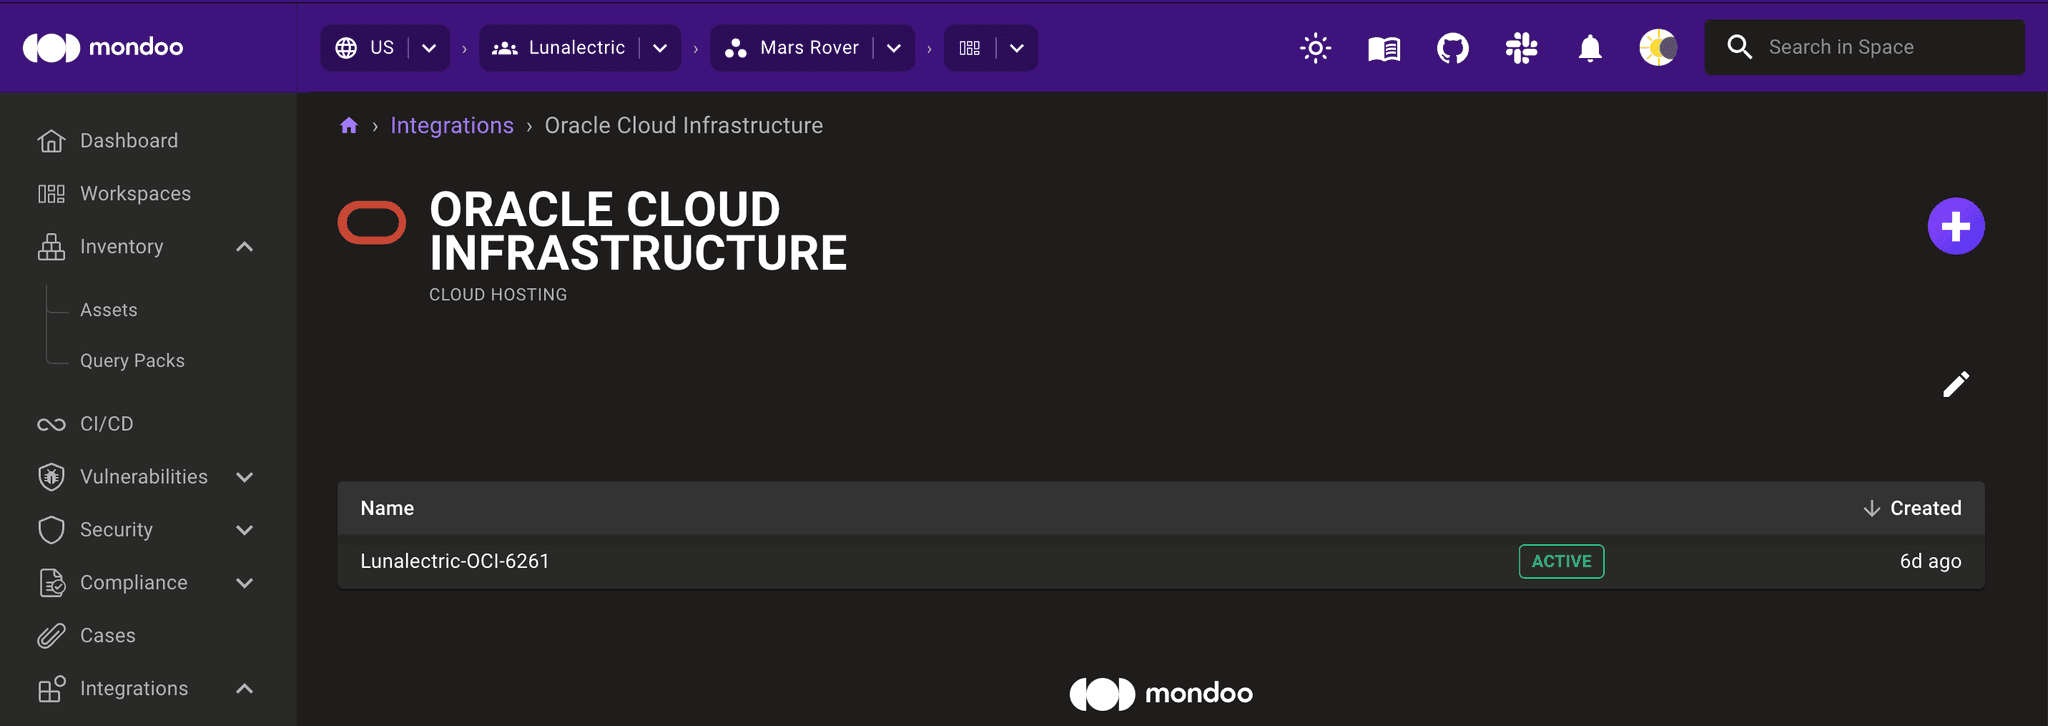Sort the table by Created column
The height and width of the screenshot is (726, 2048).
tap(1924, 508)
